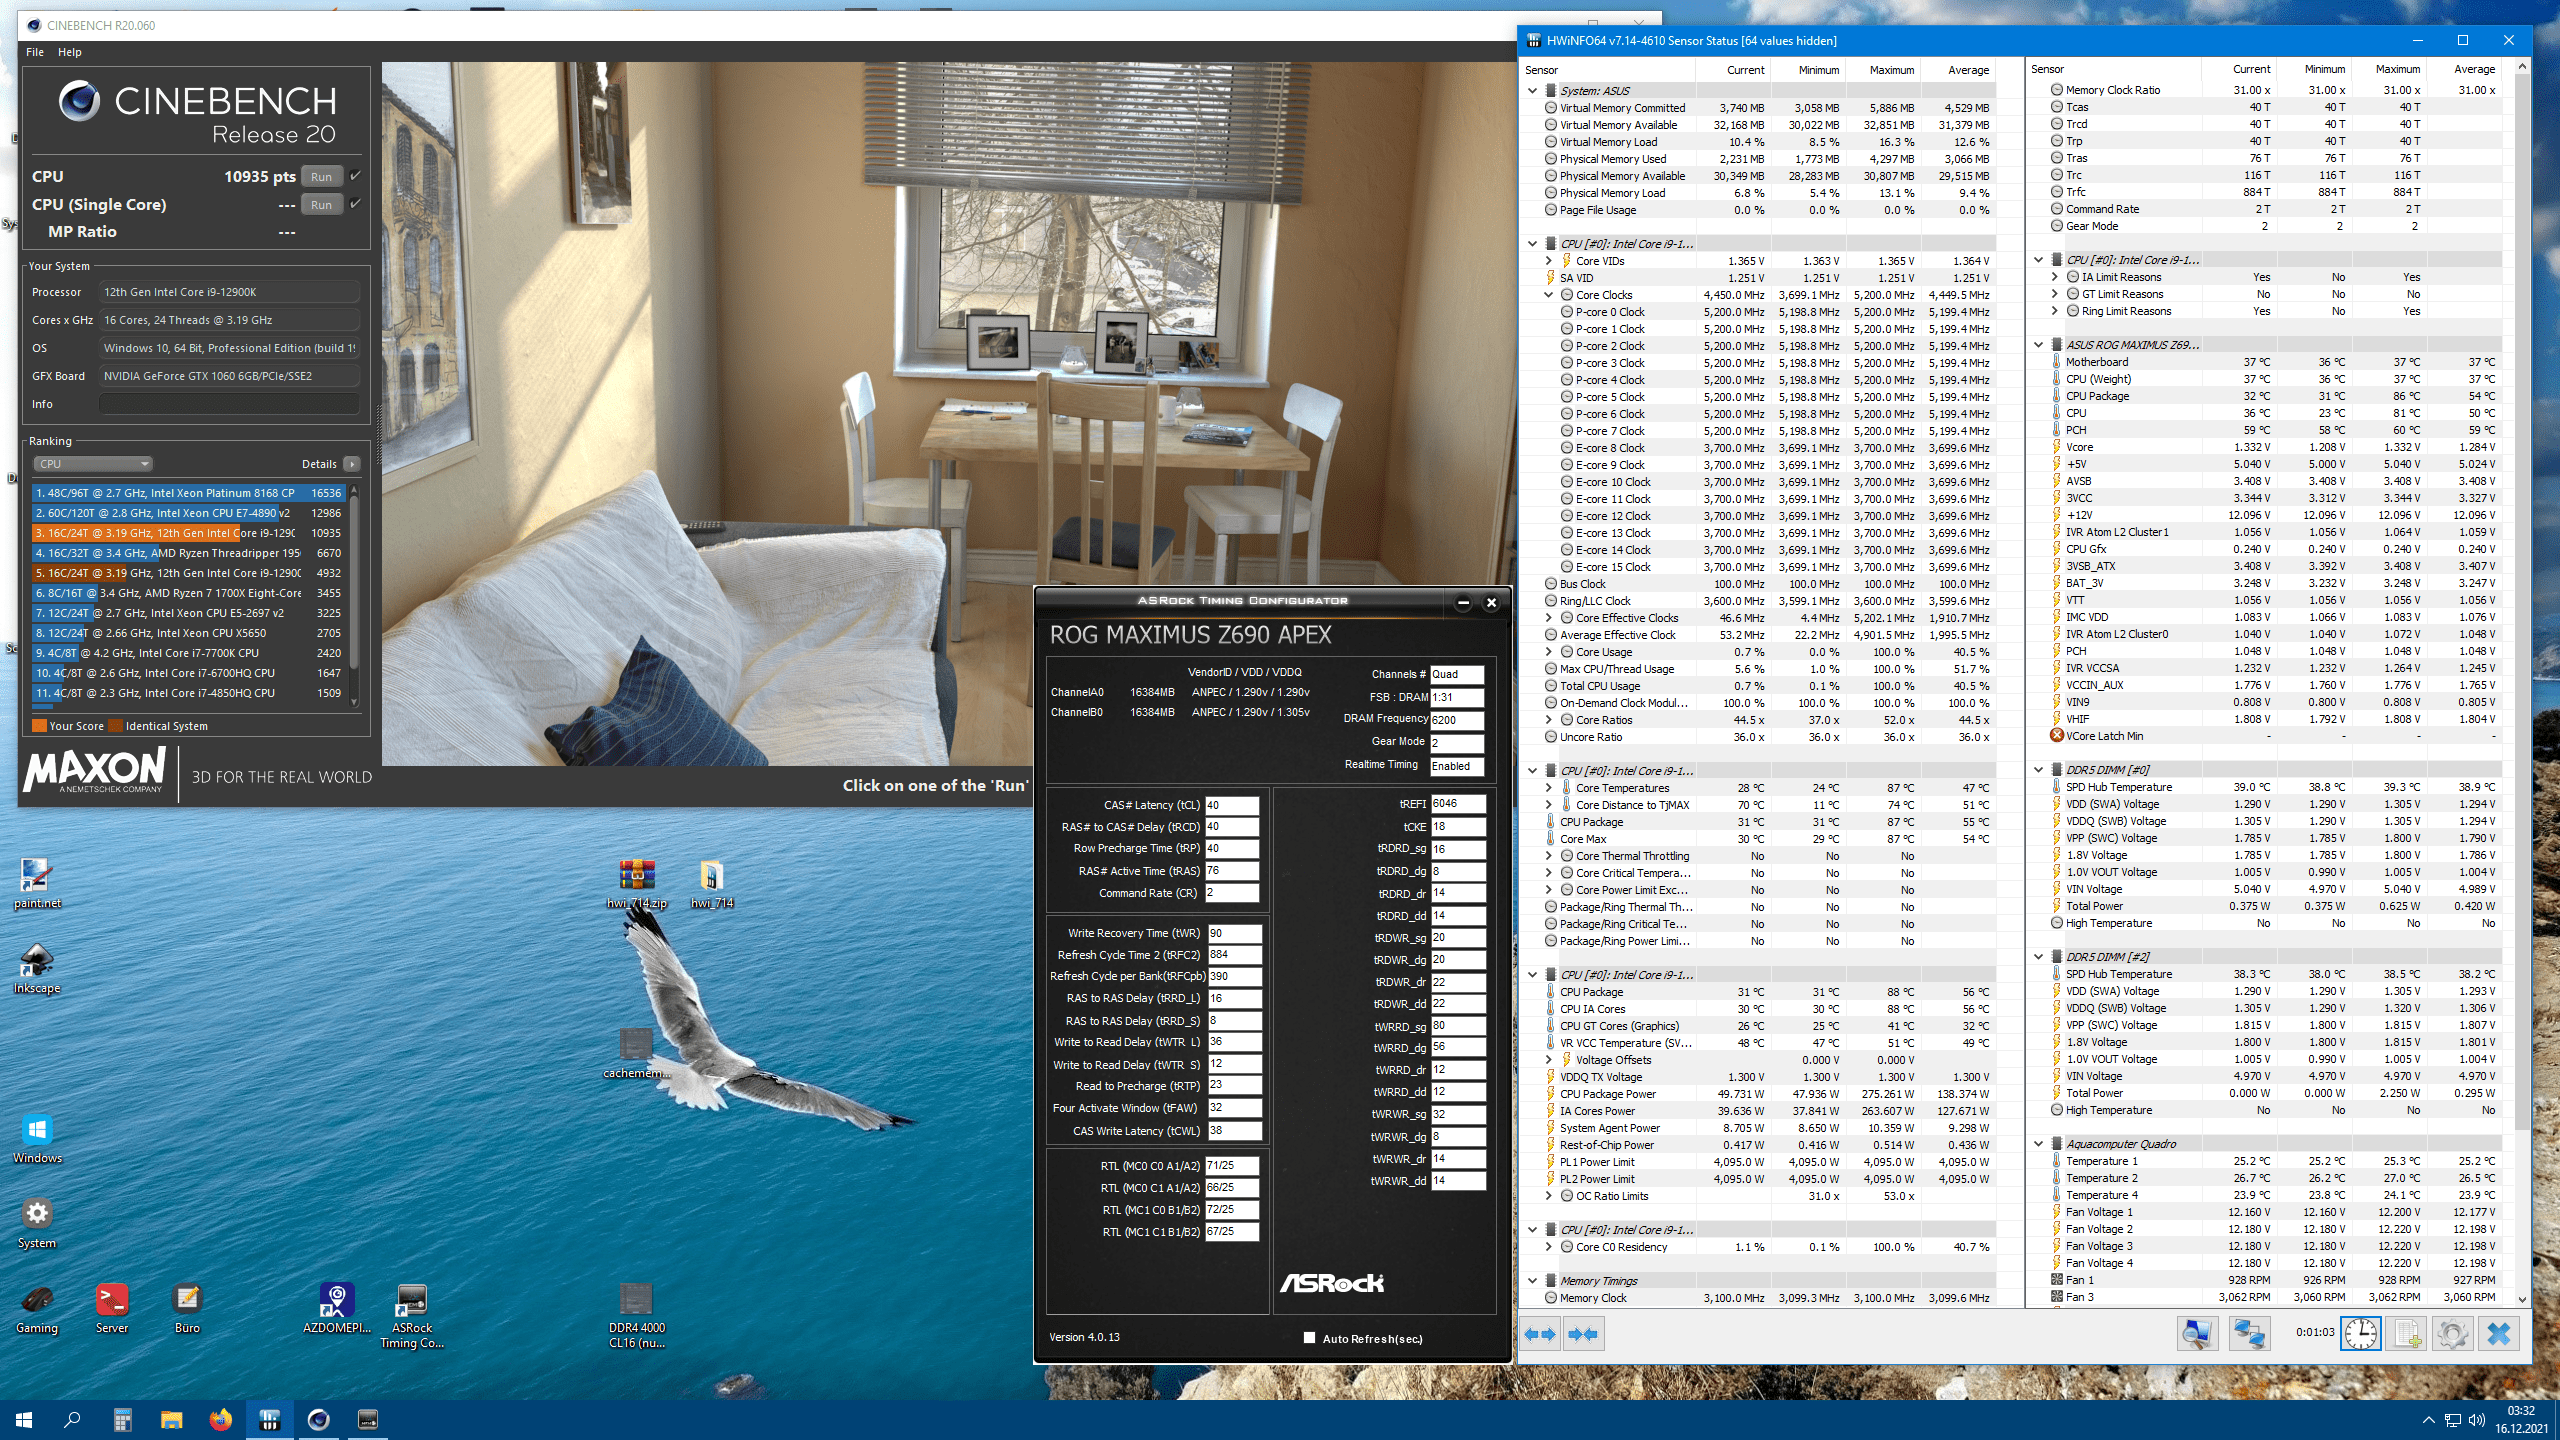Collapse Aquacomputer Quadro sensor group
This screenshot has width=2560, height=1440.
(2038, 1144)
